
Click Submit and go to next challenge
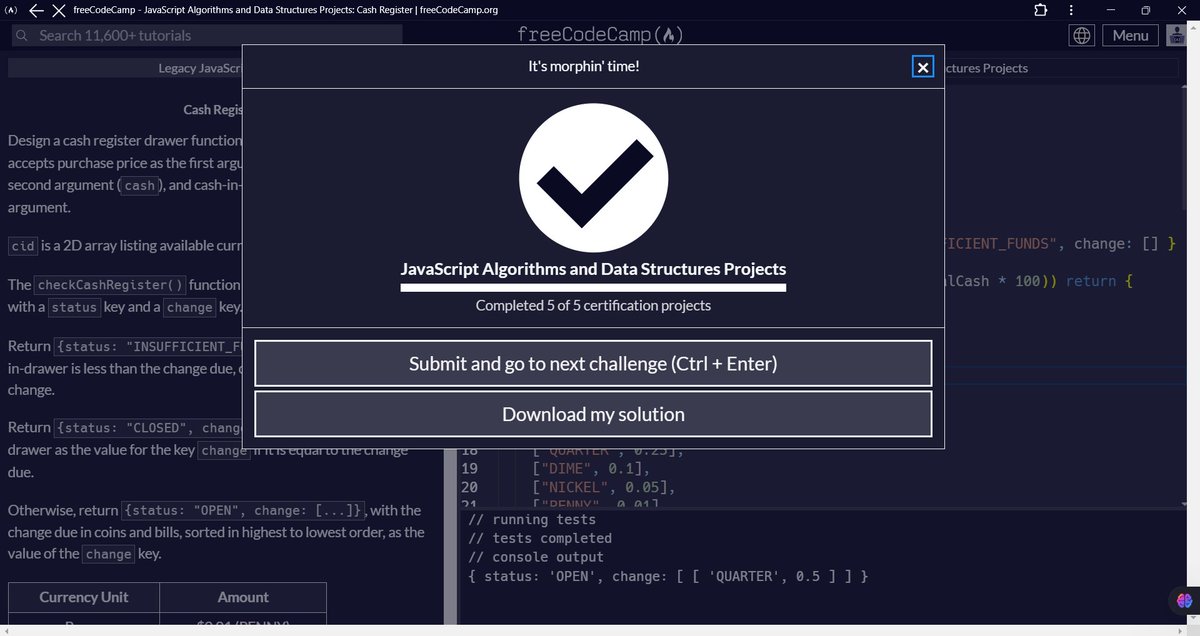(593, 363)
